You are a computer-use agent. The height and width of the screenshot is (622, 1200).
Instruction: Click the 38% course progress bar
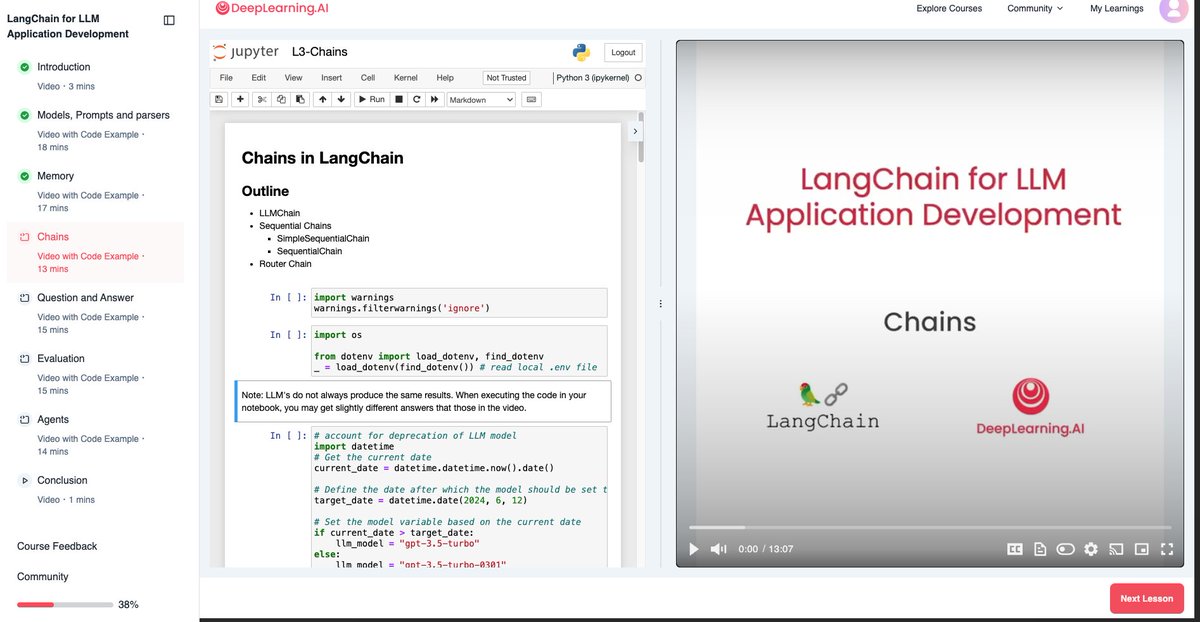(65, 605)
